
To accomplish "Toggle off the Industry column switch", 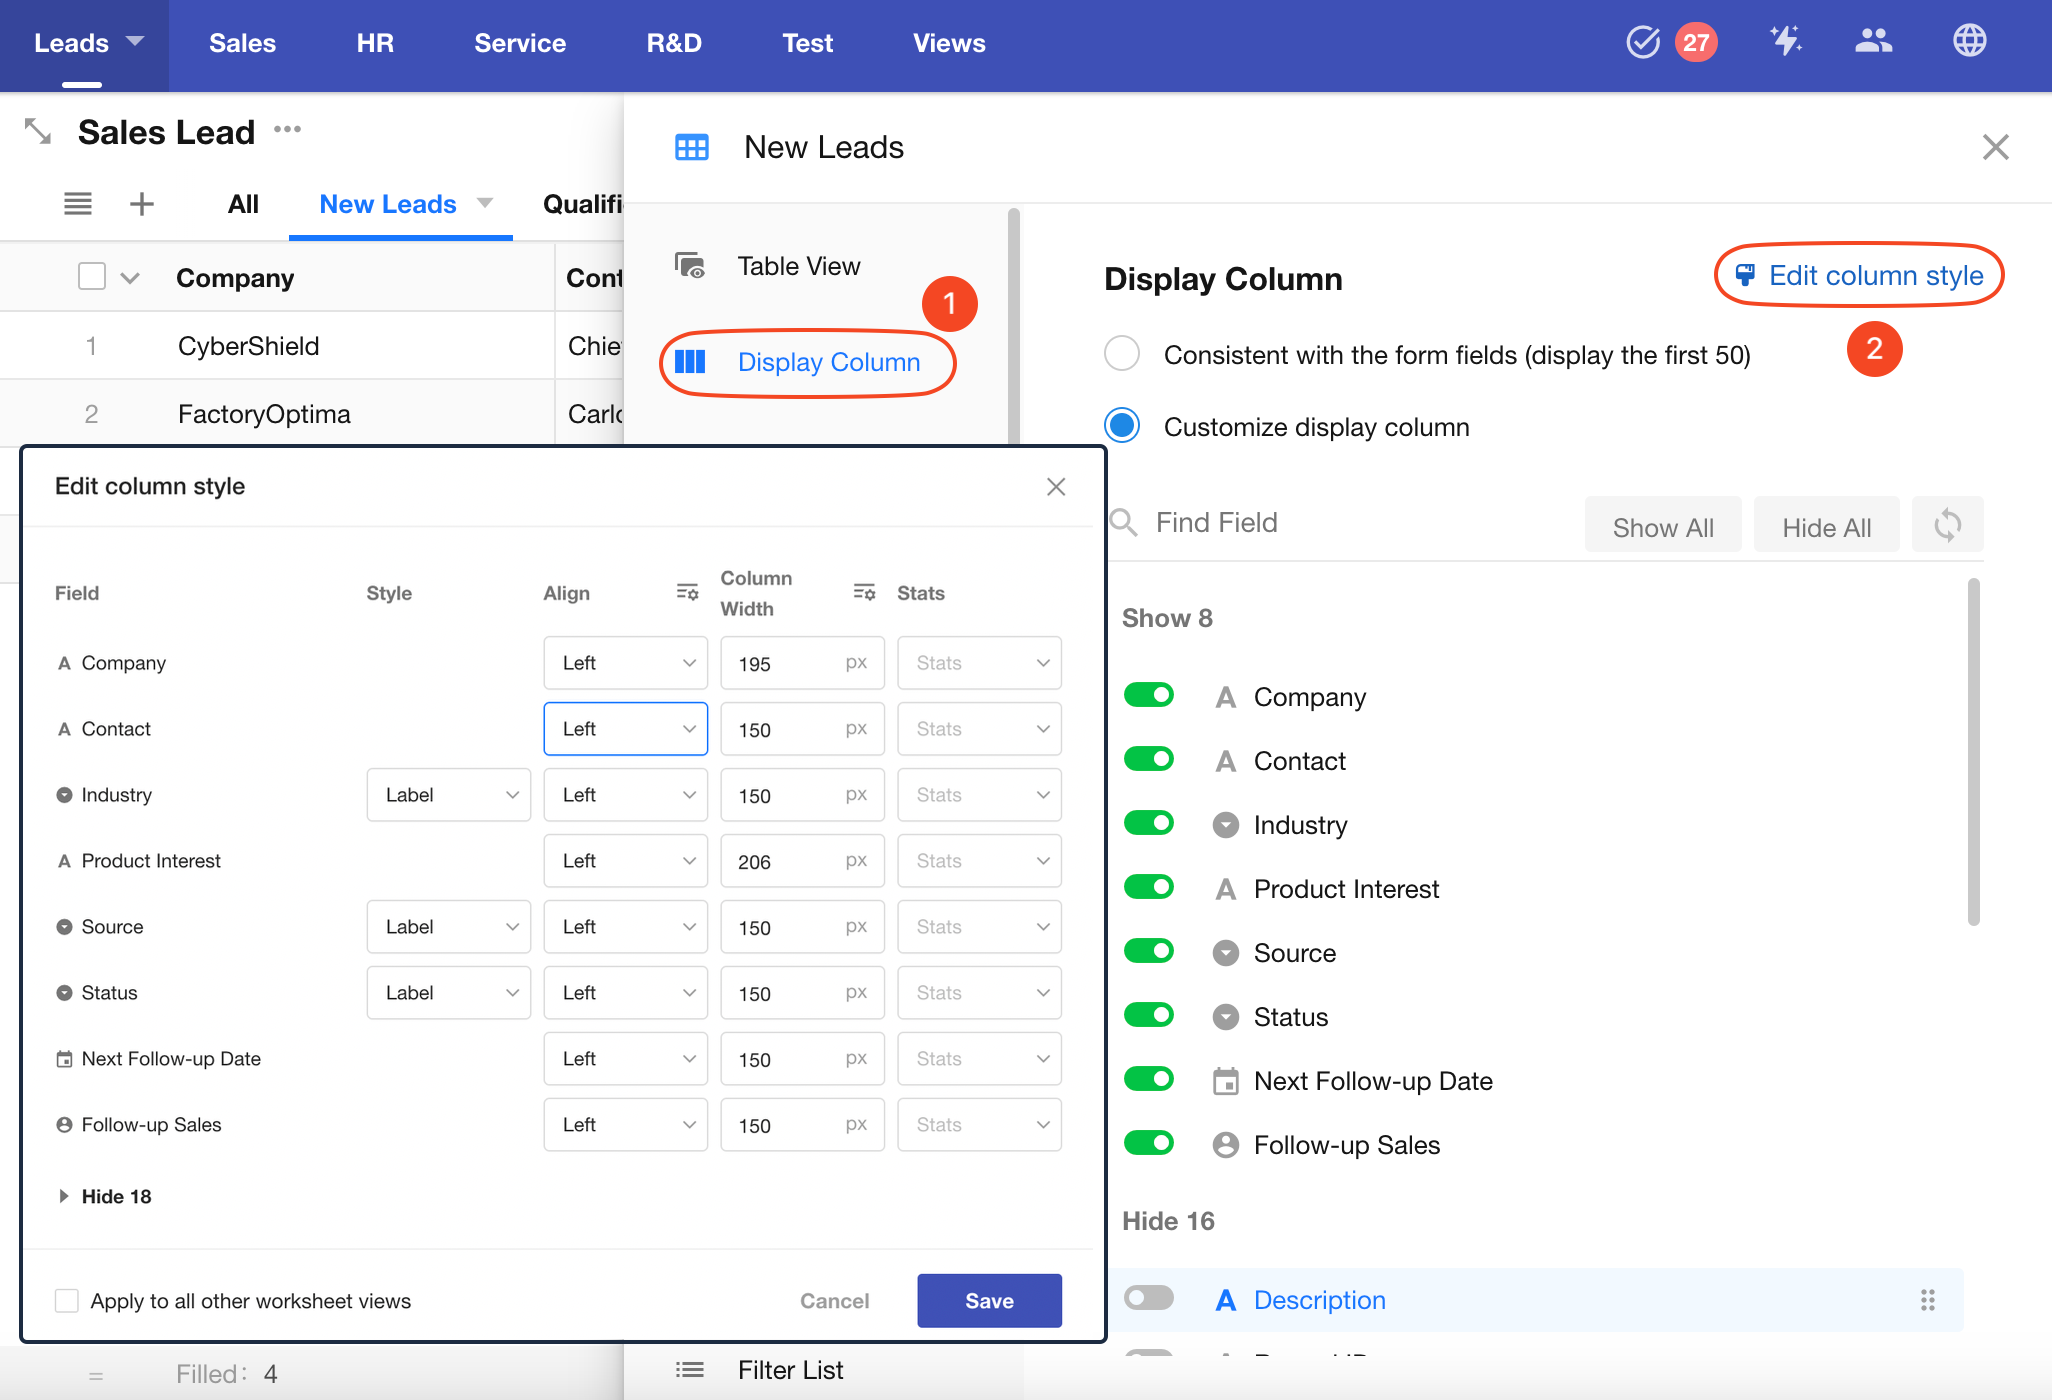I will coord(1148,823).
